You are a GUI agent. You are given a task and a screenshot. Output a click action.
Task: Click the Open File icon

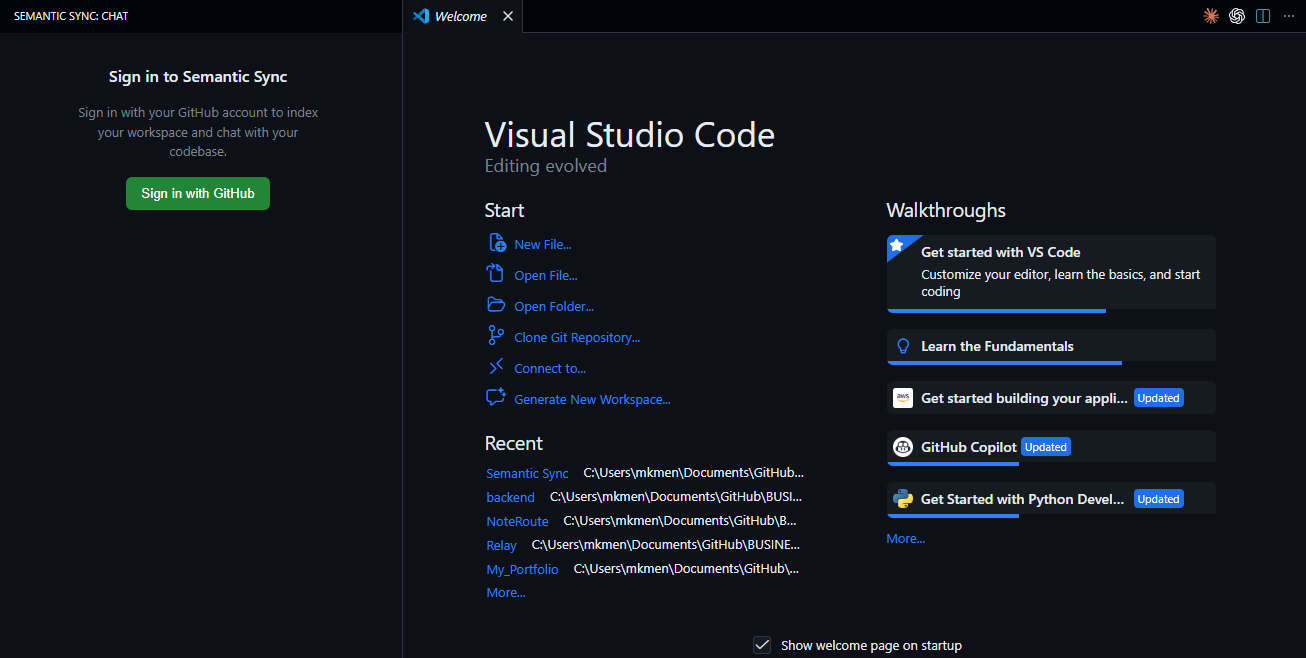coord(497,274)
